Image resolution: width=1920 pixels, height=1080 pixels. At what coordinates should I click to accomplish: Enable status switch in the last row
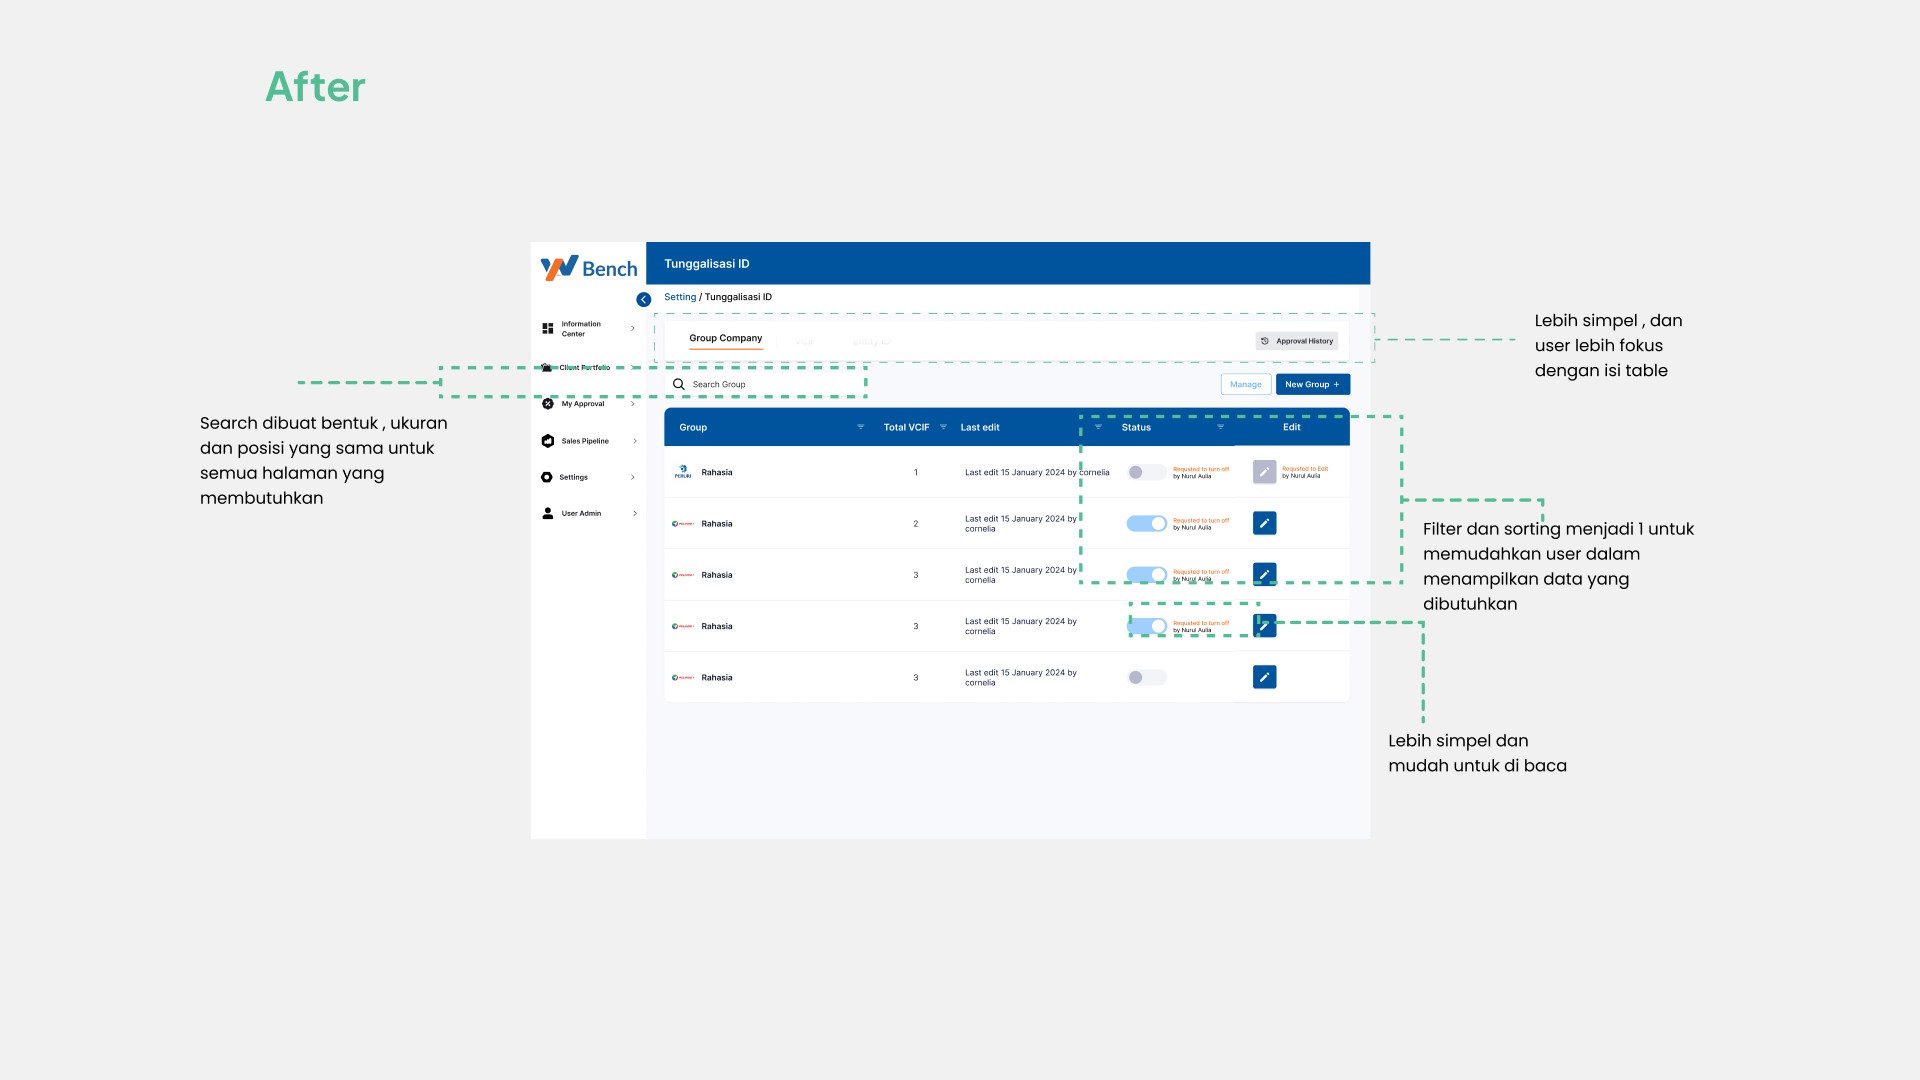[1146, 677]
